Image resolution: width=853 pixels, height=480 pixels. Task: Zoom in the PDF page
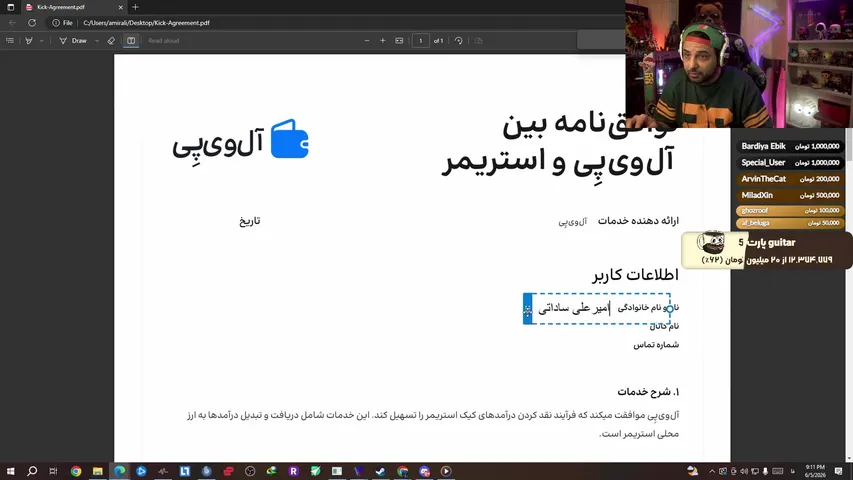tap(382, 41)
